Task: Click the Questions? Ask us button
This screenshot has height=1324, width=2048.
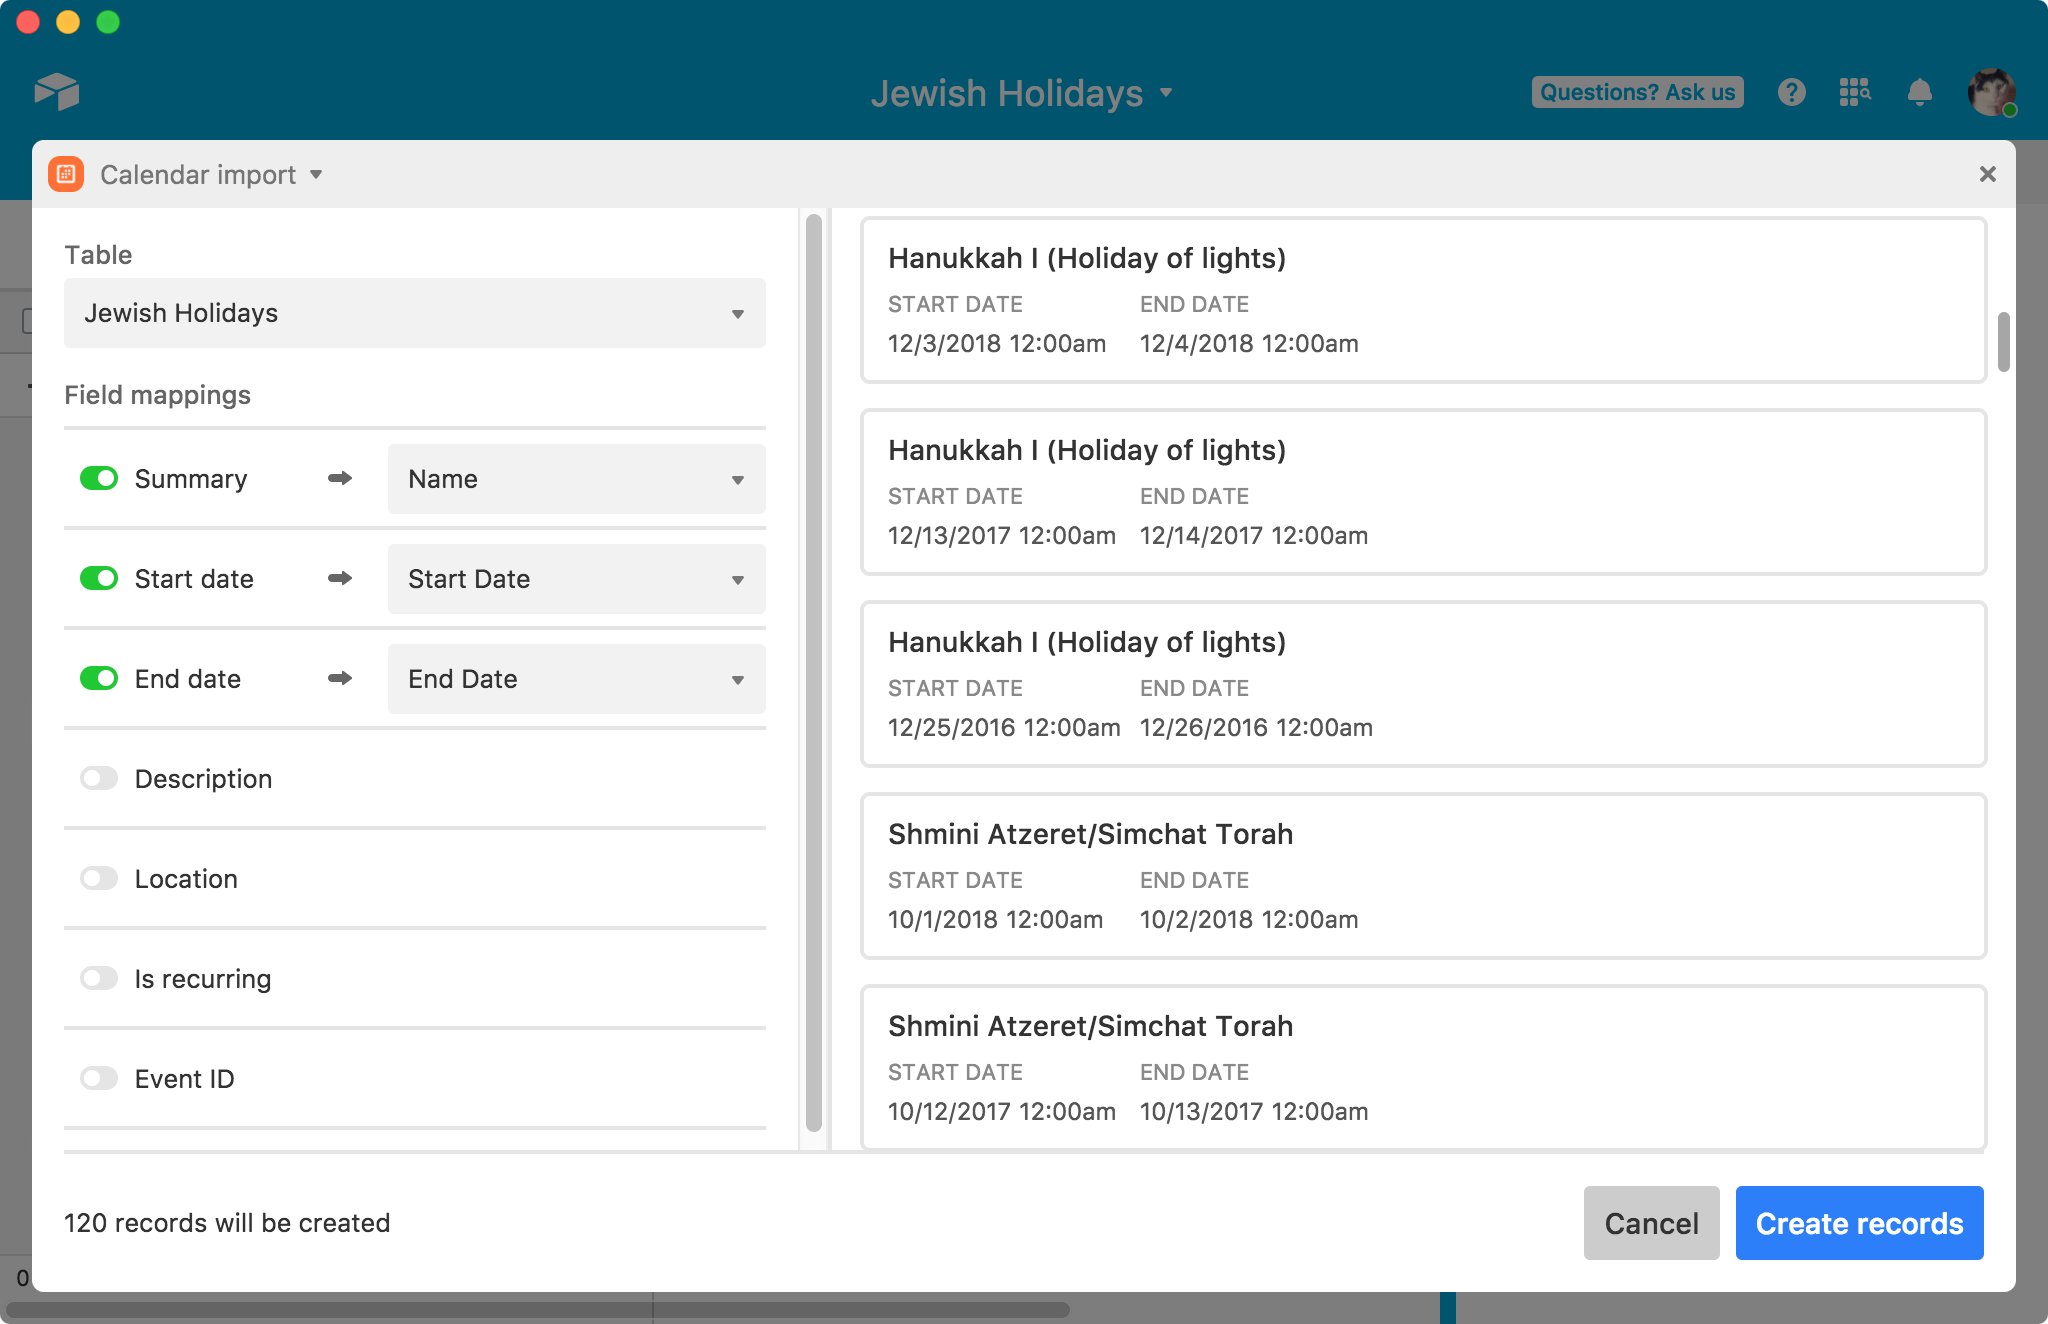Action: 1637,92
